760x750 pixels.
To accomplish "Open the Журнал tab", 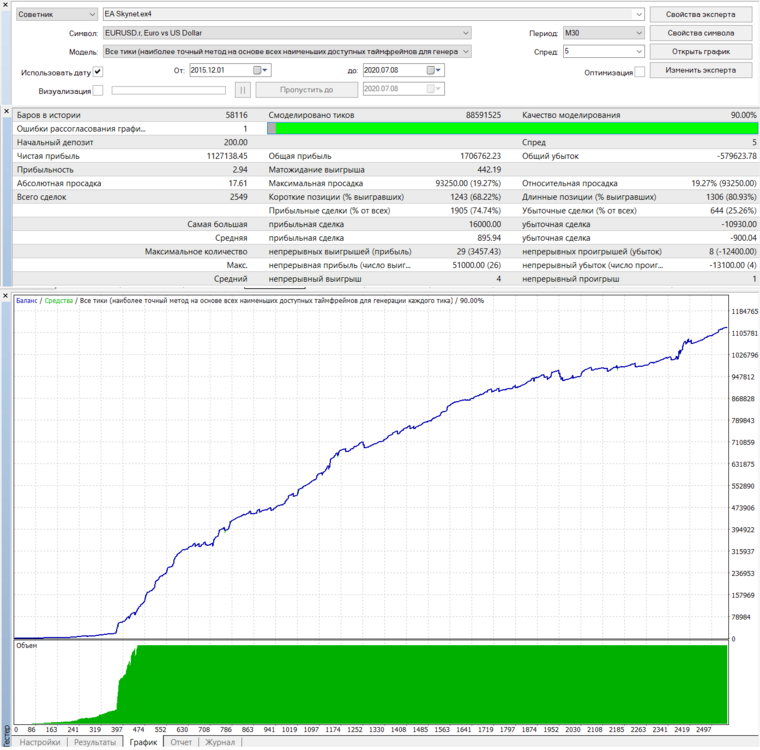I will [x=220, y=742].
